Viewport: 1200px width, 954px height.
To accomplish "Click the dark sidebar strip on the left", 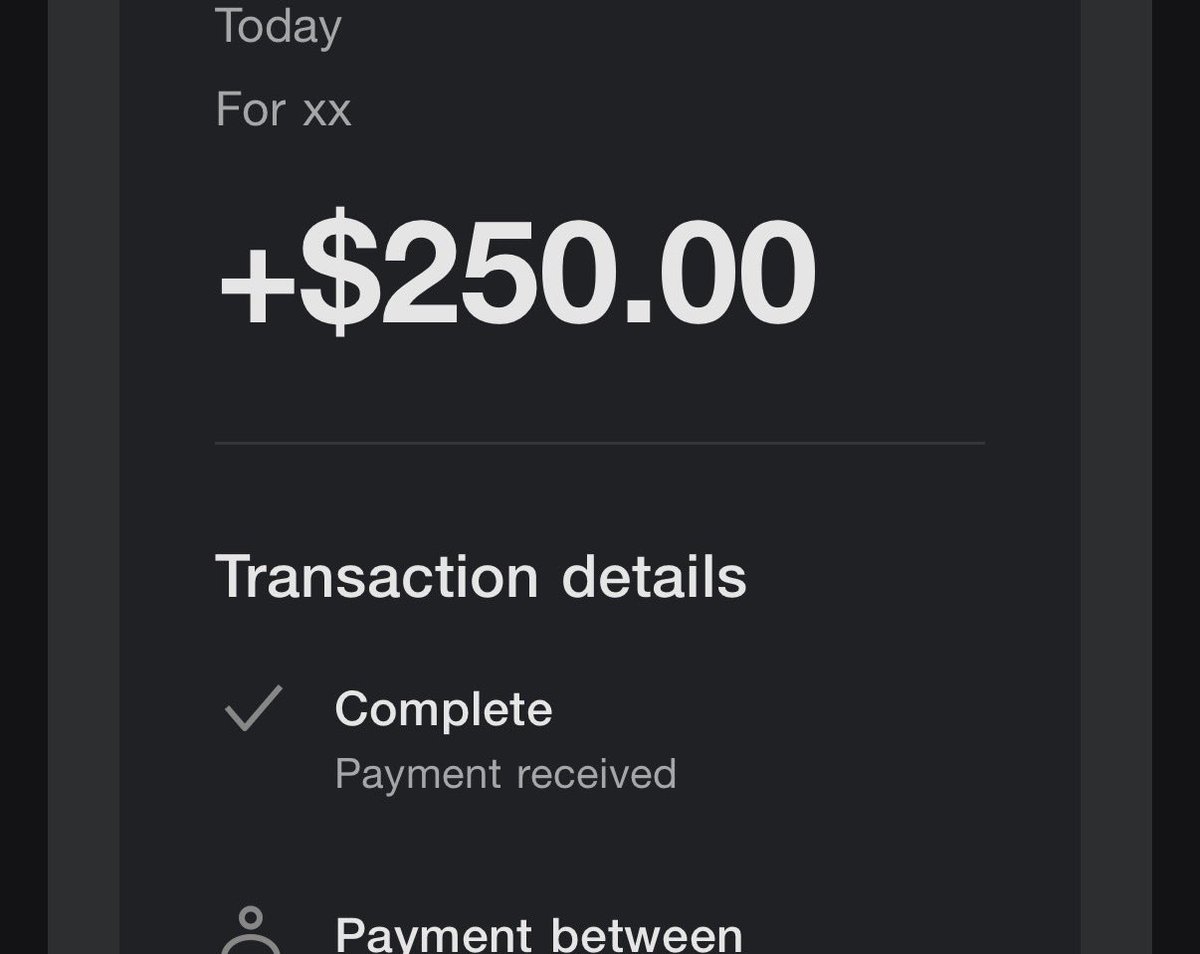I will (x=83, y=477).
